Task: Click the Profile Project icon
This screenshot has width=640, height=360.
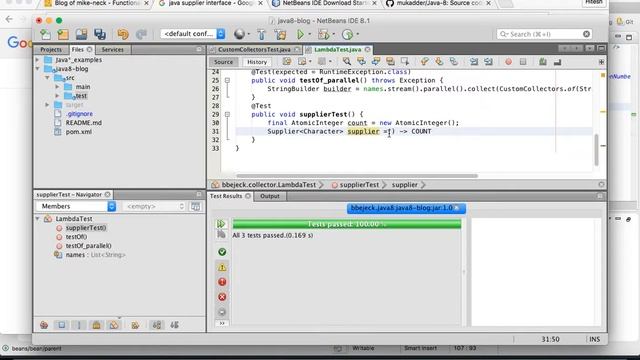Action: pos(347,34)
